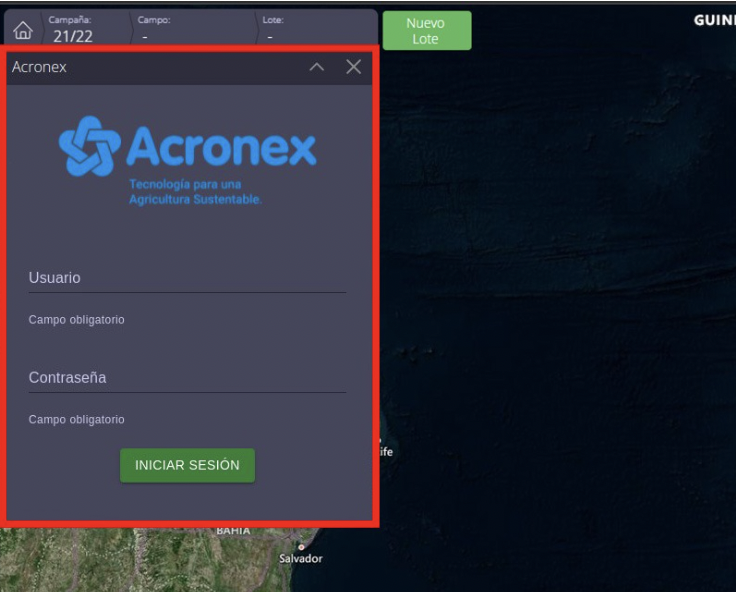Screen dimensions: 736x592
Task: Collapse the Acronex panel with the chevron
Action: point(317,67)
